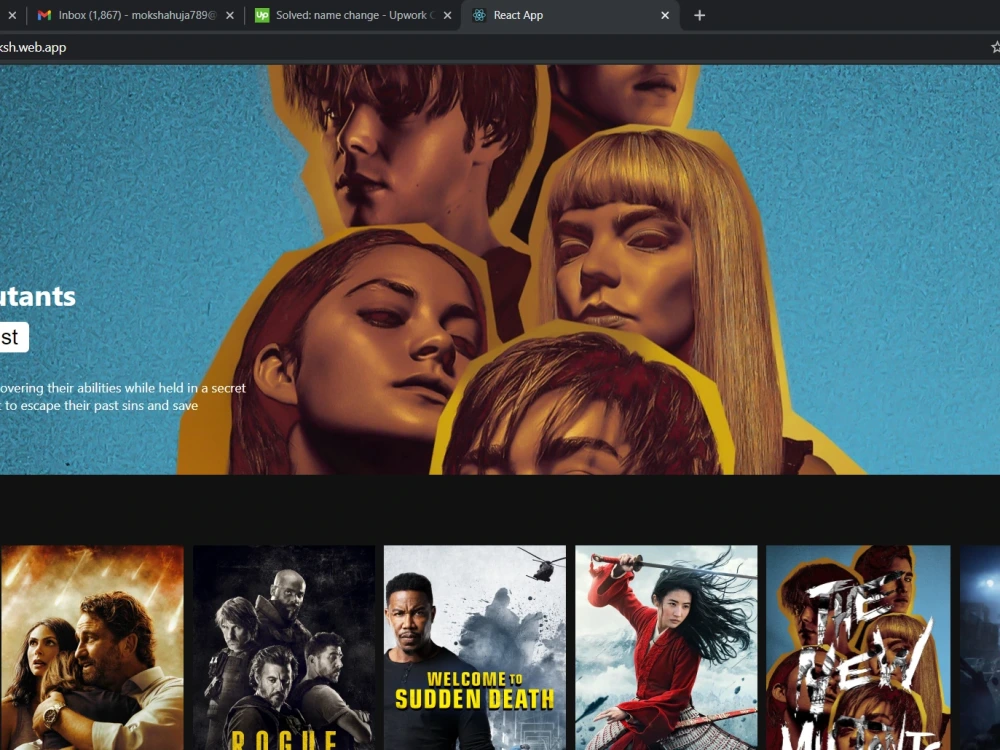Switch to the Gmail Inbox tab

130,15
